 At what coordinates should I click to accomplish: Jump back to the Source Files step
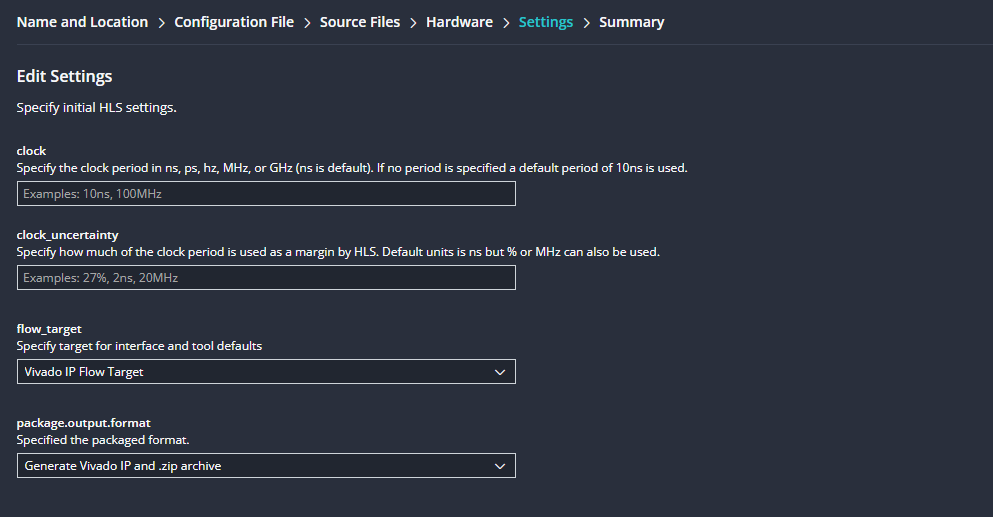(360, 22)
